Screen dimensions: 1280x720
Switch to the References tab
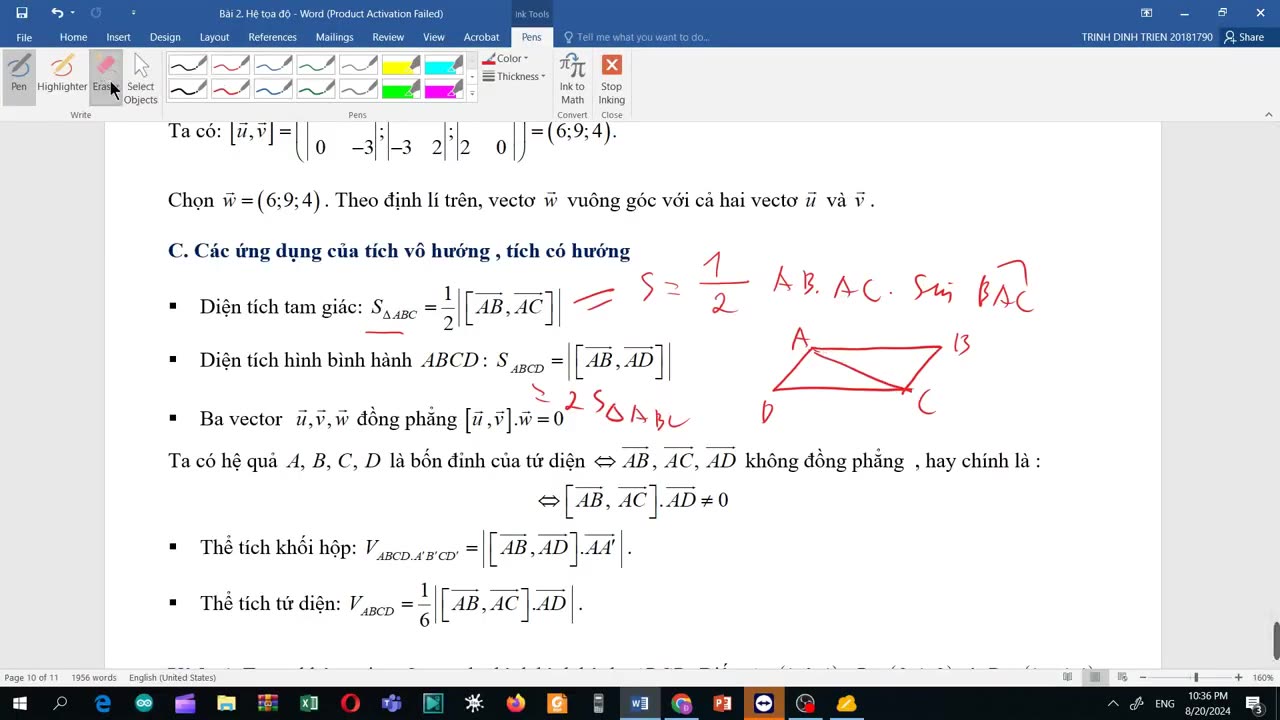[x=272, y=37]
